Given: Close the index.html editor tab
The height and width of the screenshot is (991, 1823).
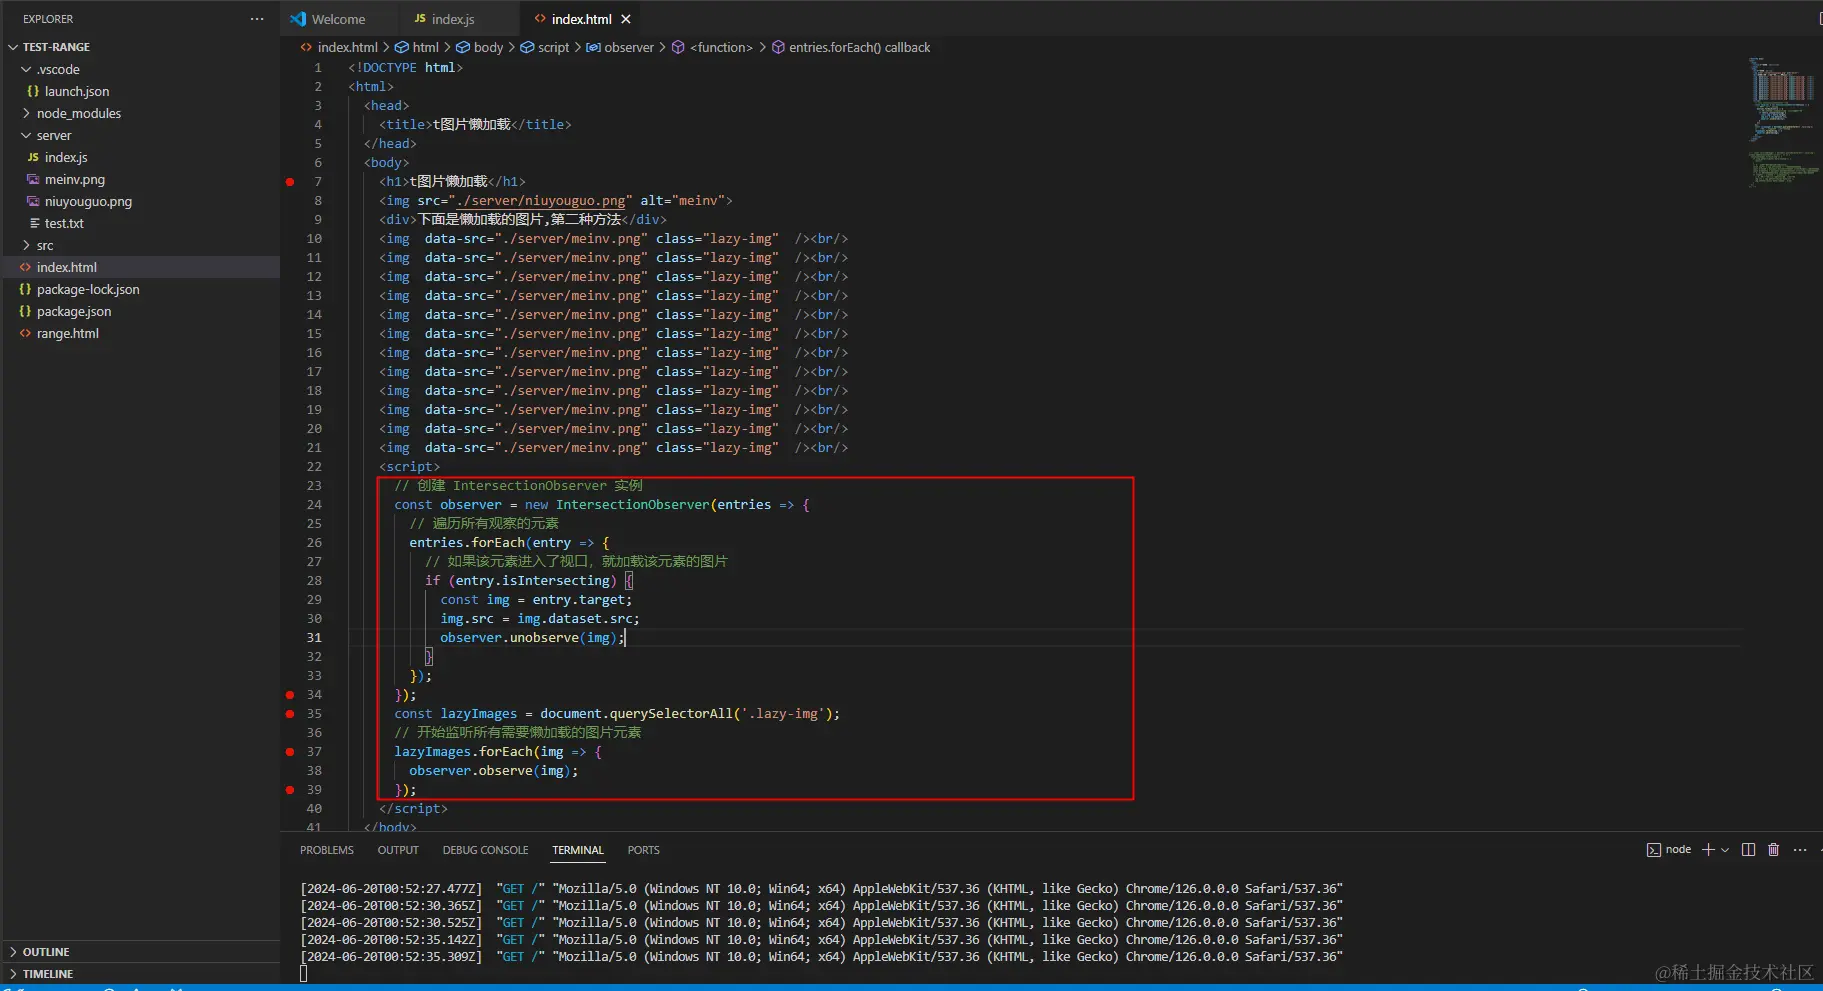Looking at the screenshot, I should (626, 19).
